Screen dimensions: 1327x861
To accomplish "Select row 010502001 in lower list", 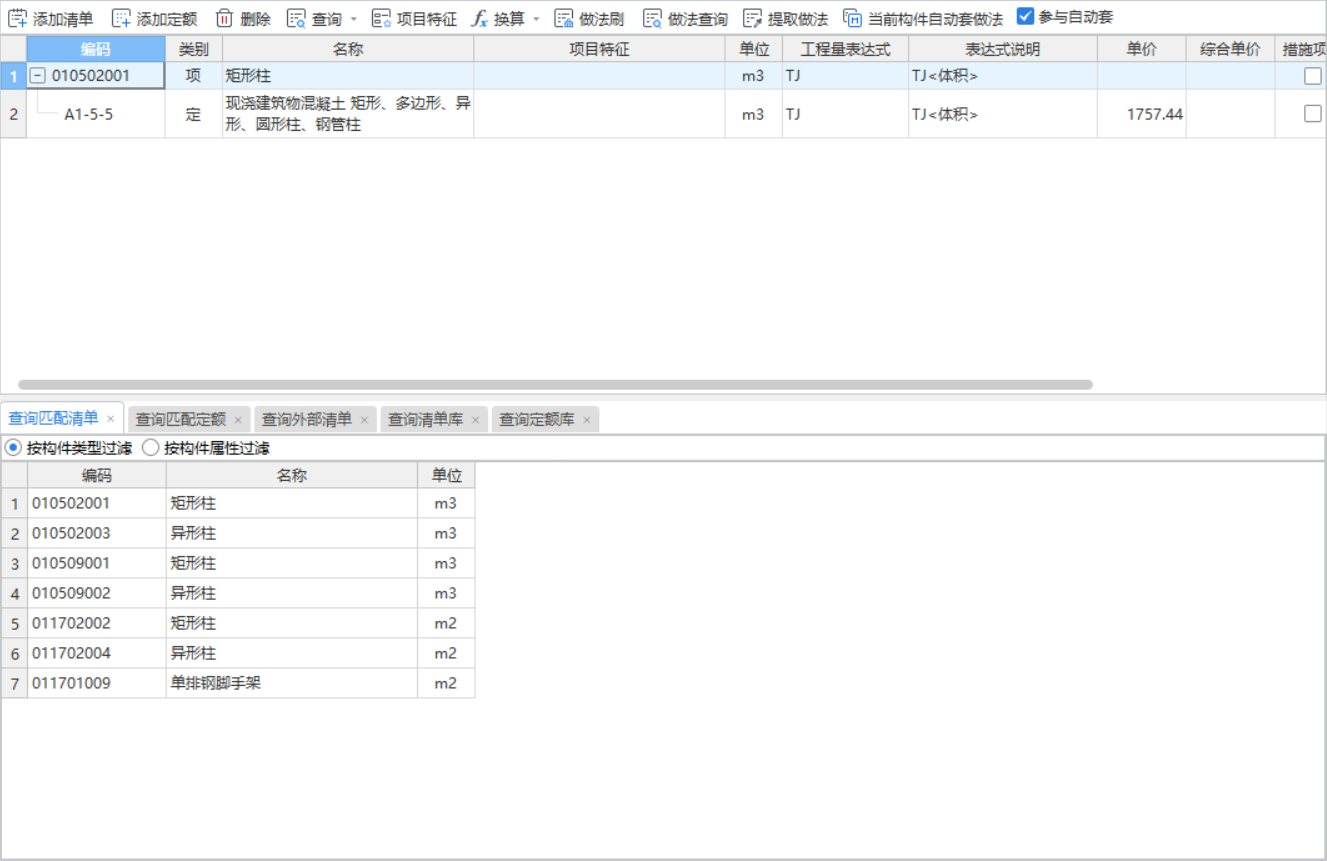I will (238, 503).
